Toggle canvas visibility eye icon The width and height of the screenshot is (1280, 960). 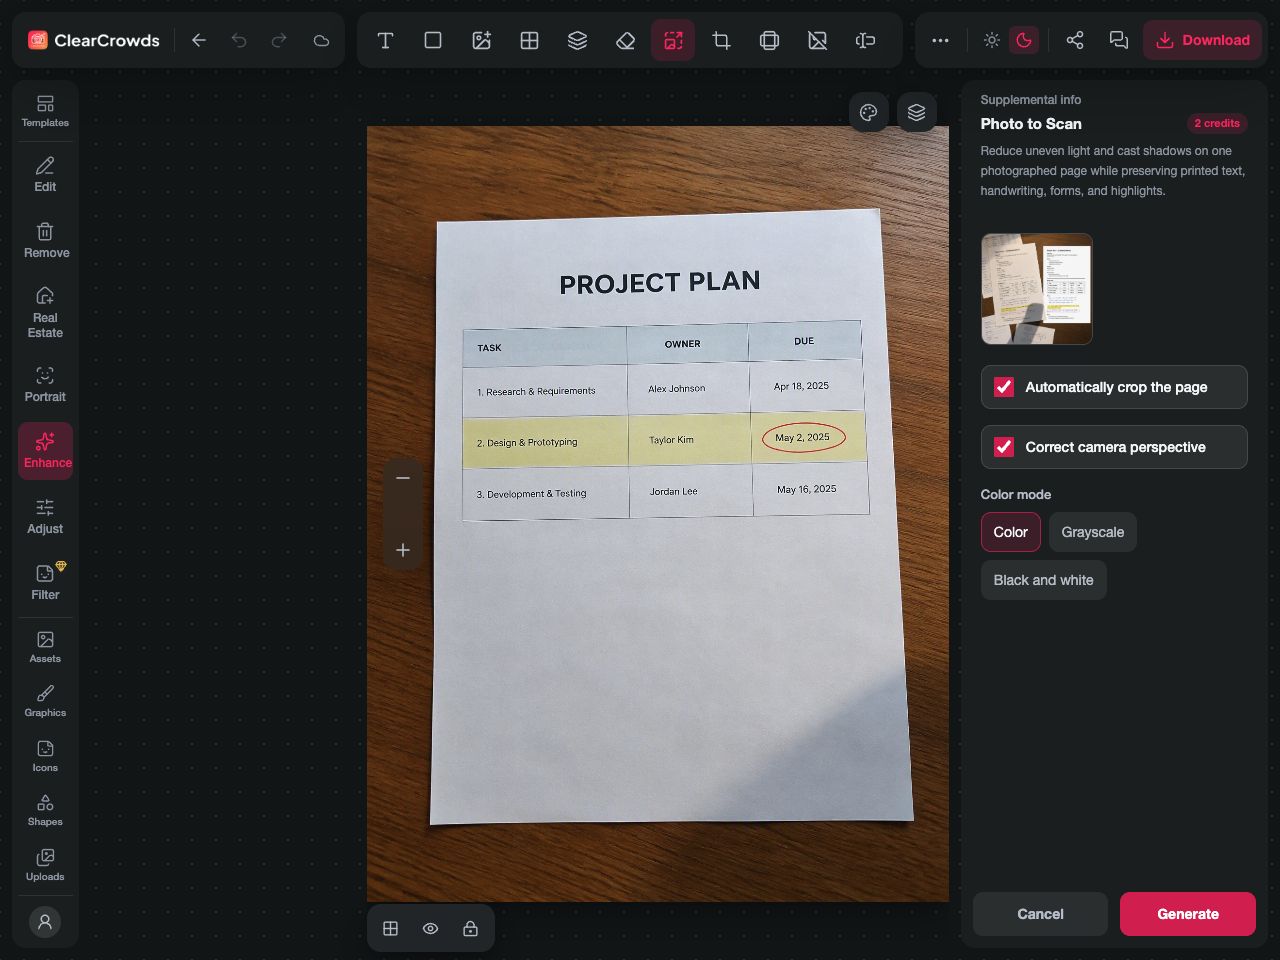[x=431, y=929]
